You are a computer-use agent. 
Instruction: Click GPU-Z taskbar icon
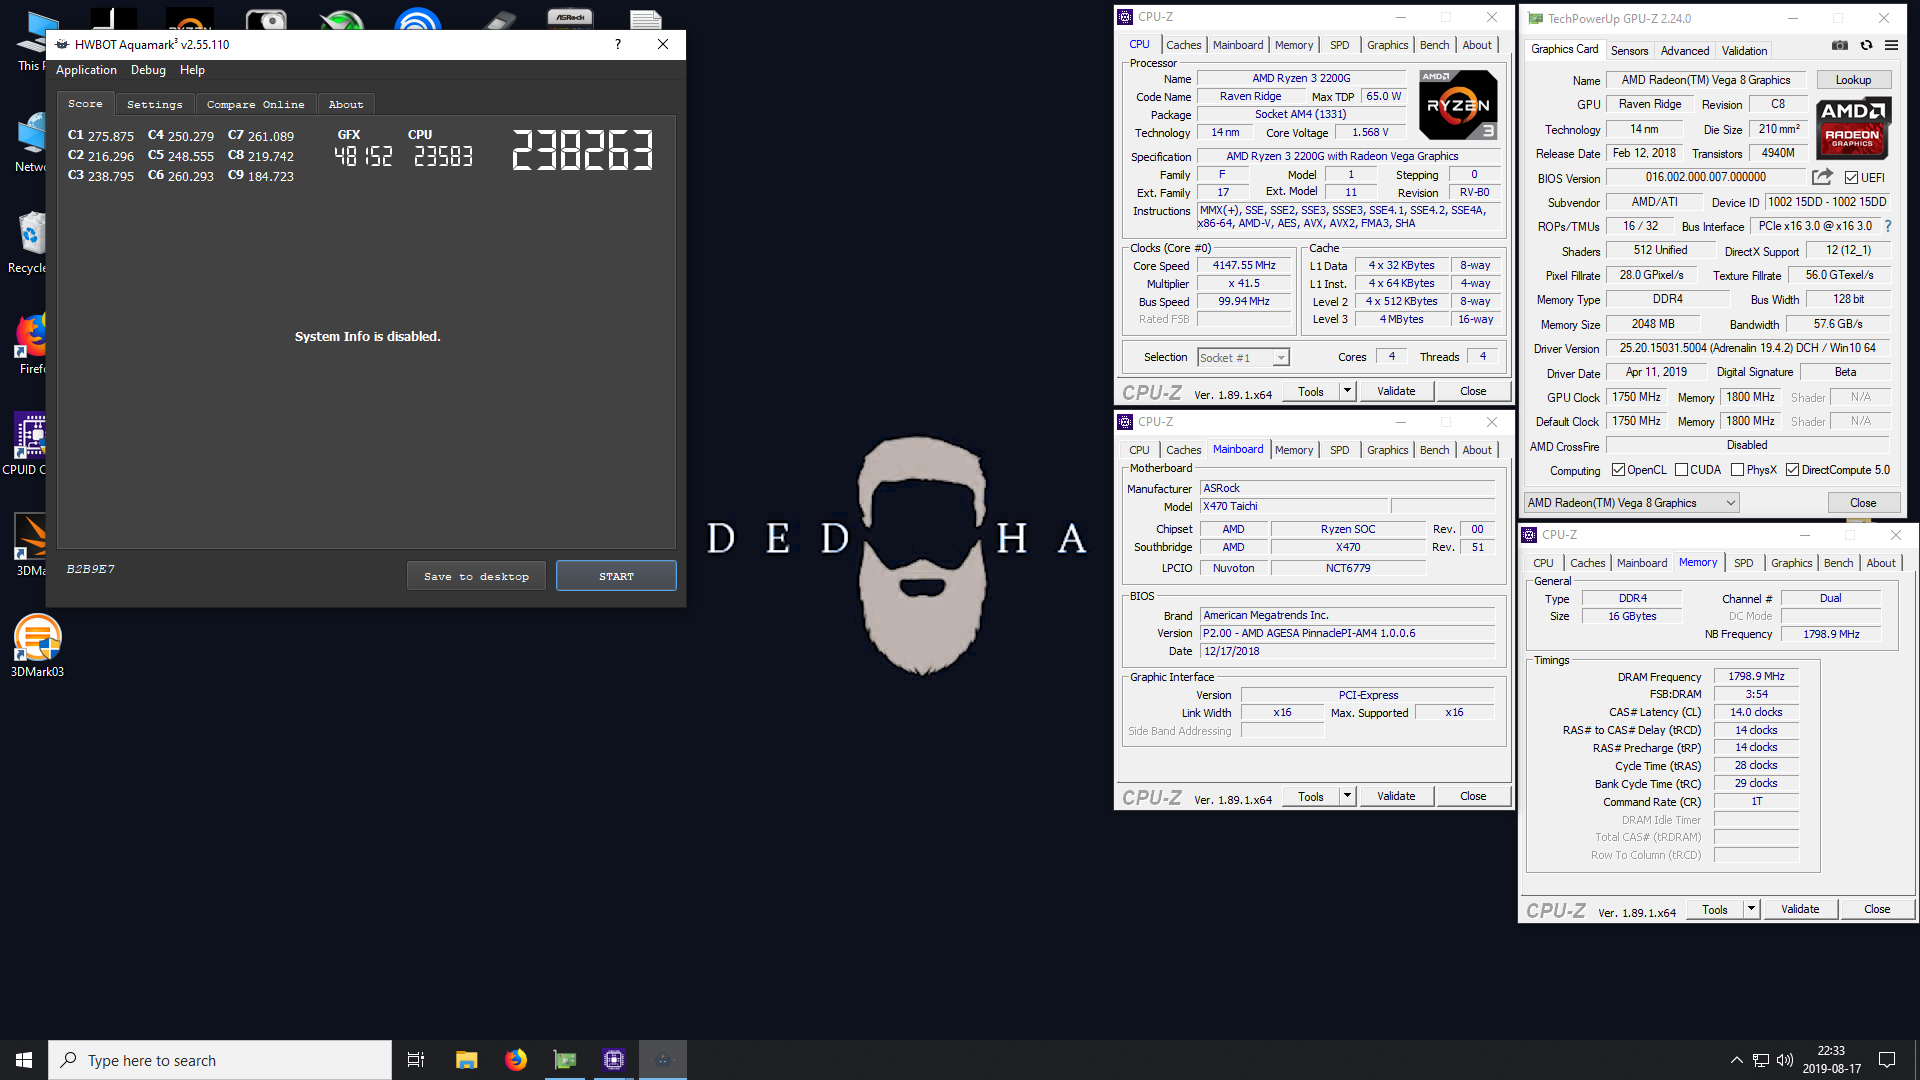click(x=565, y=1060)
